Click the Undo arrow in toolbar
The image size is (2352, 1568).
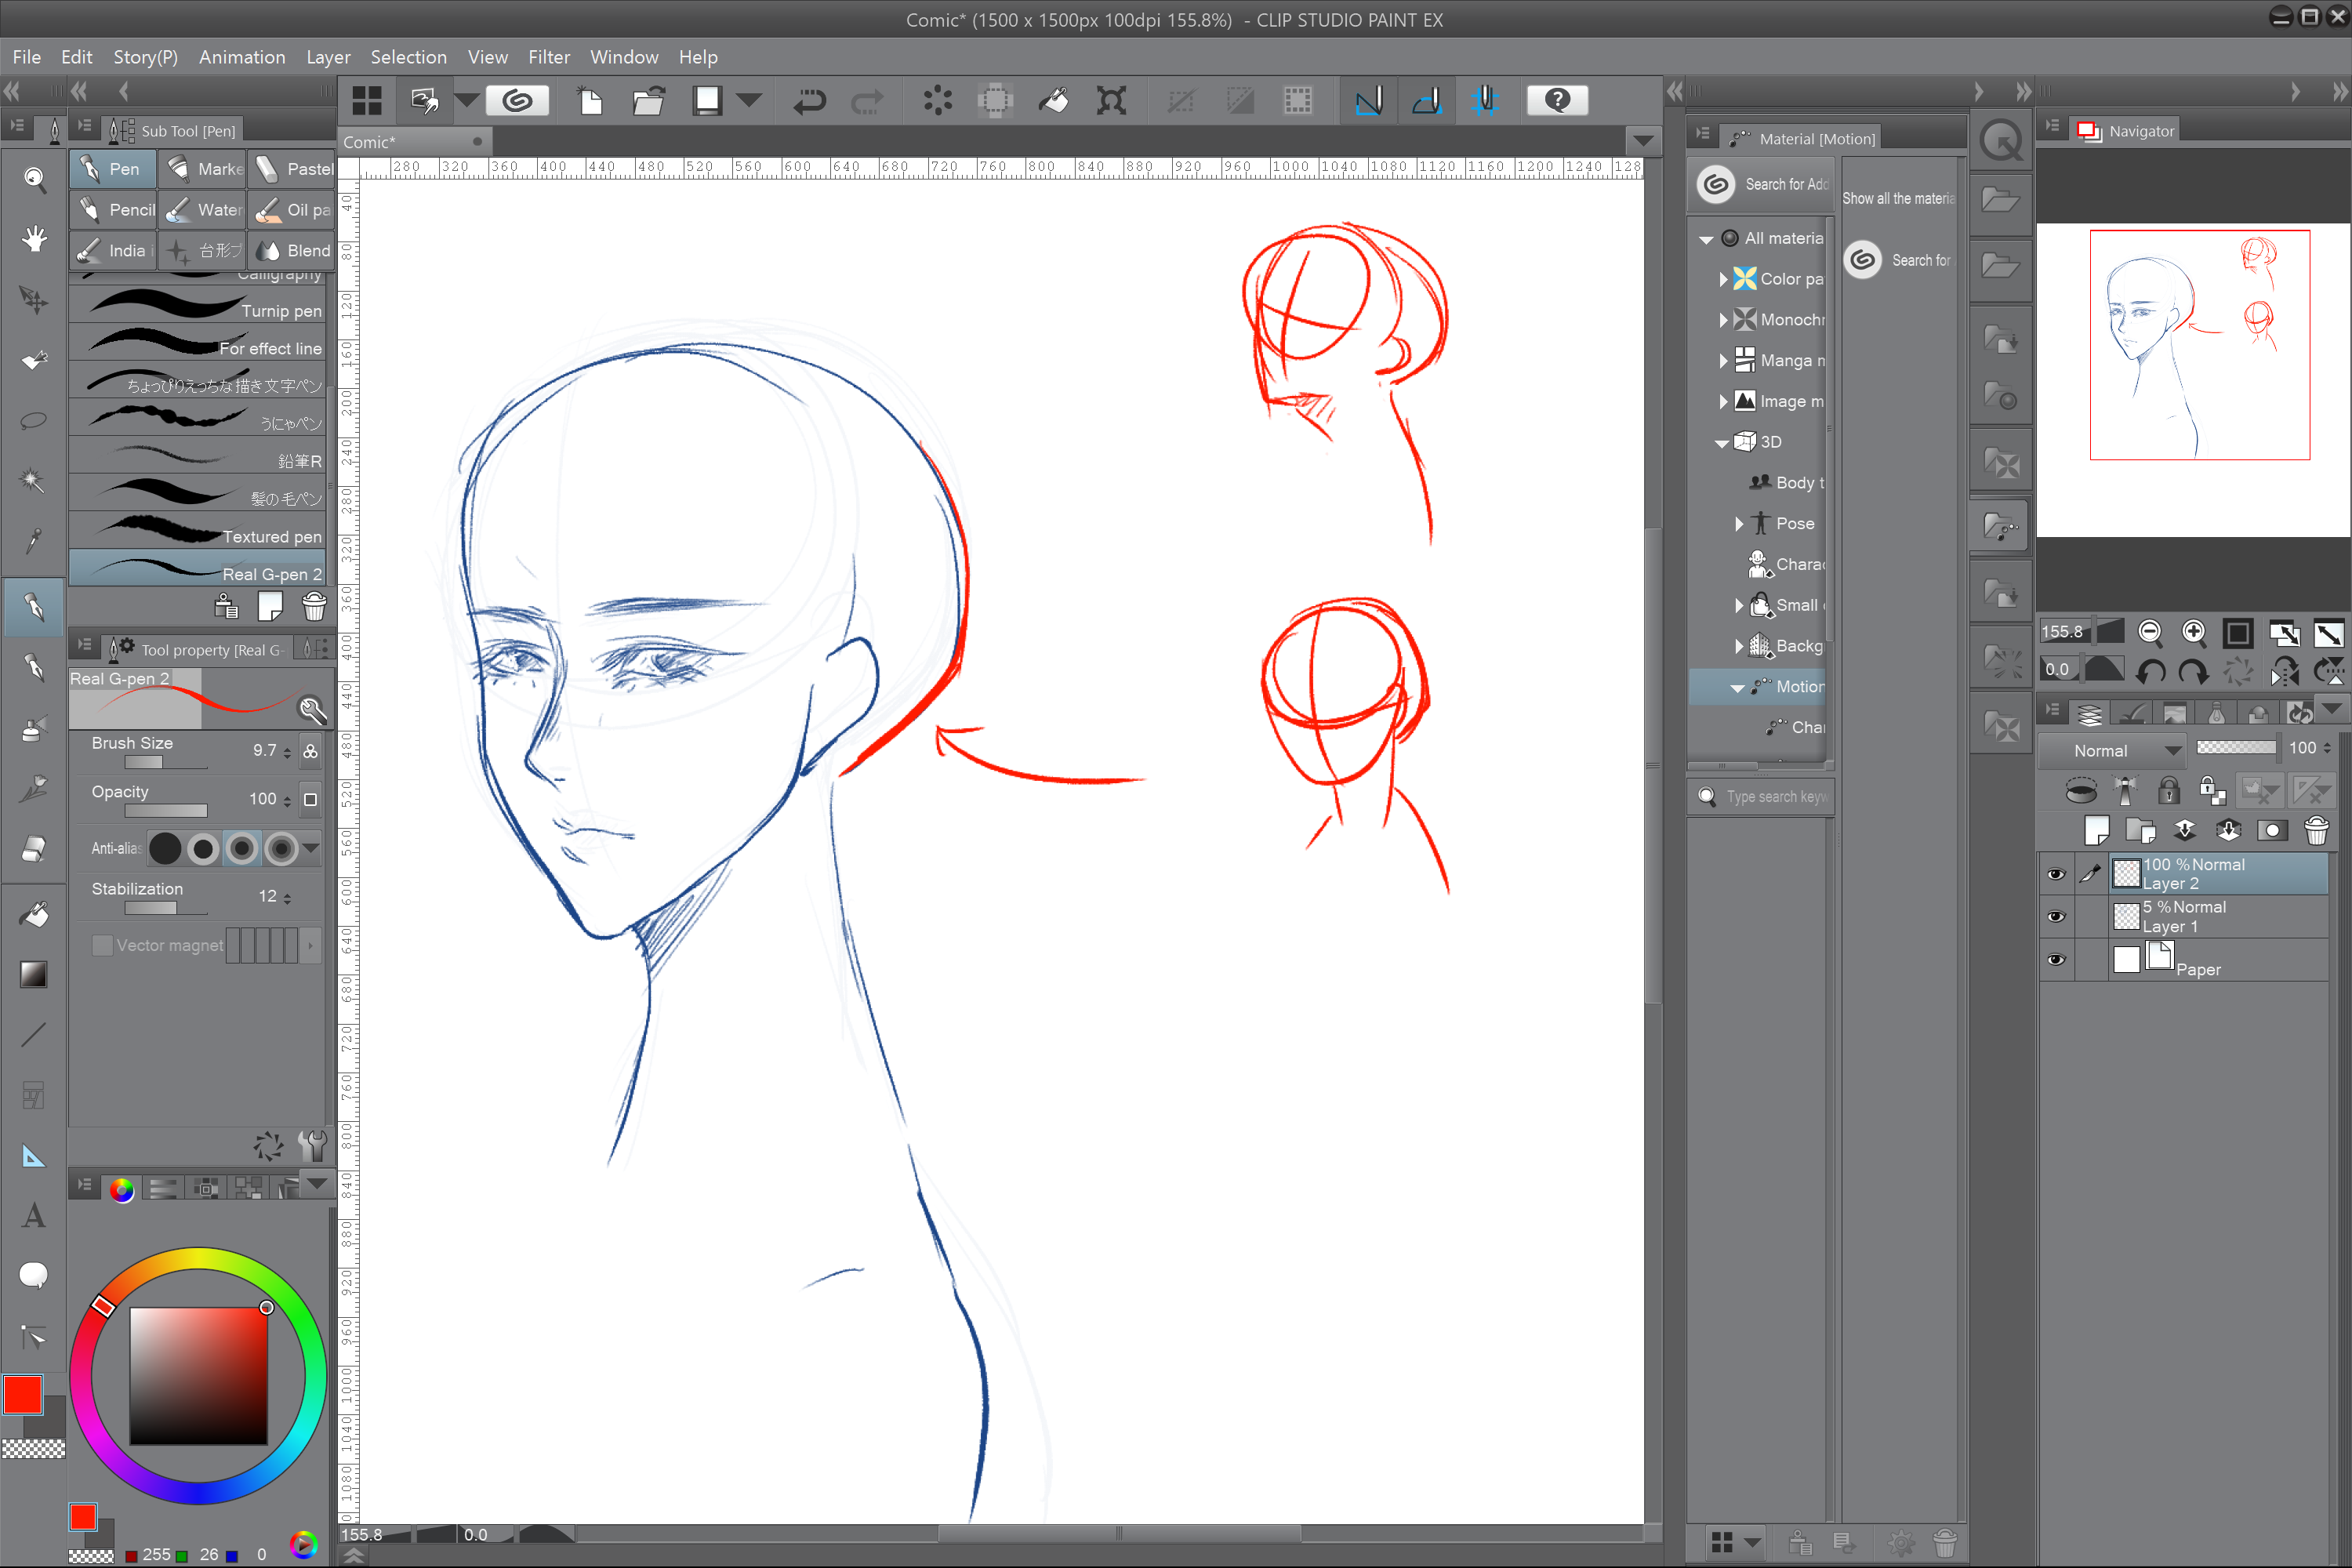(809, 100)
